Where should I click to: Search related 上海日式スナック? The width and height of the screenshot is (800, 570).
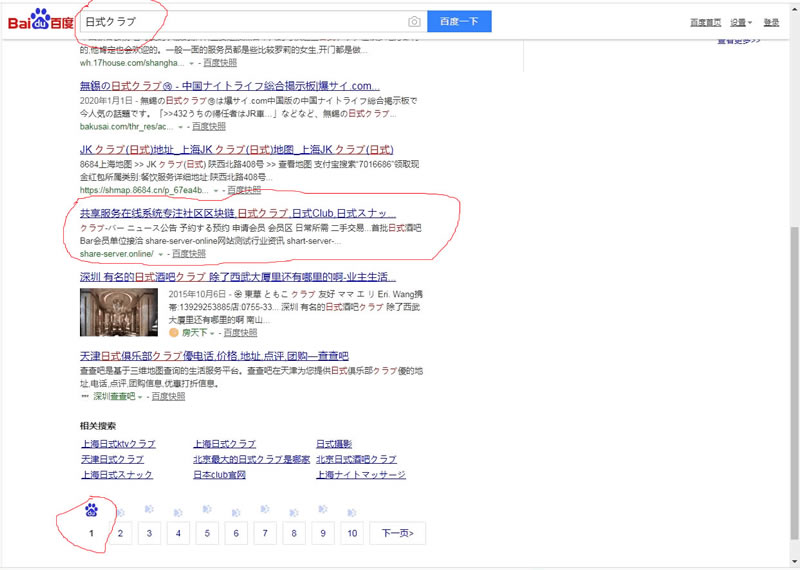117,475
